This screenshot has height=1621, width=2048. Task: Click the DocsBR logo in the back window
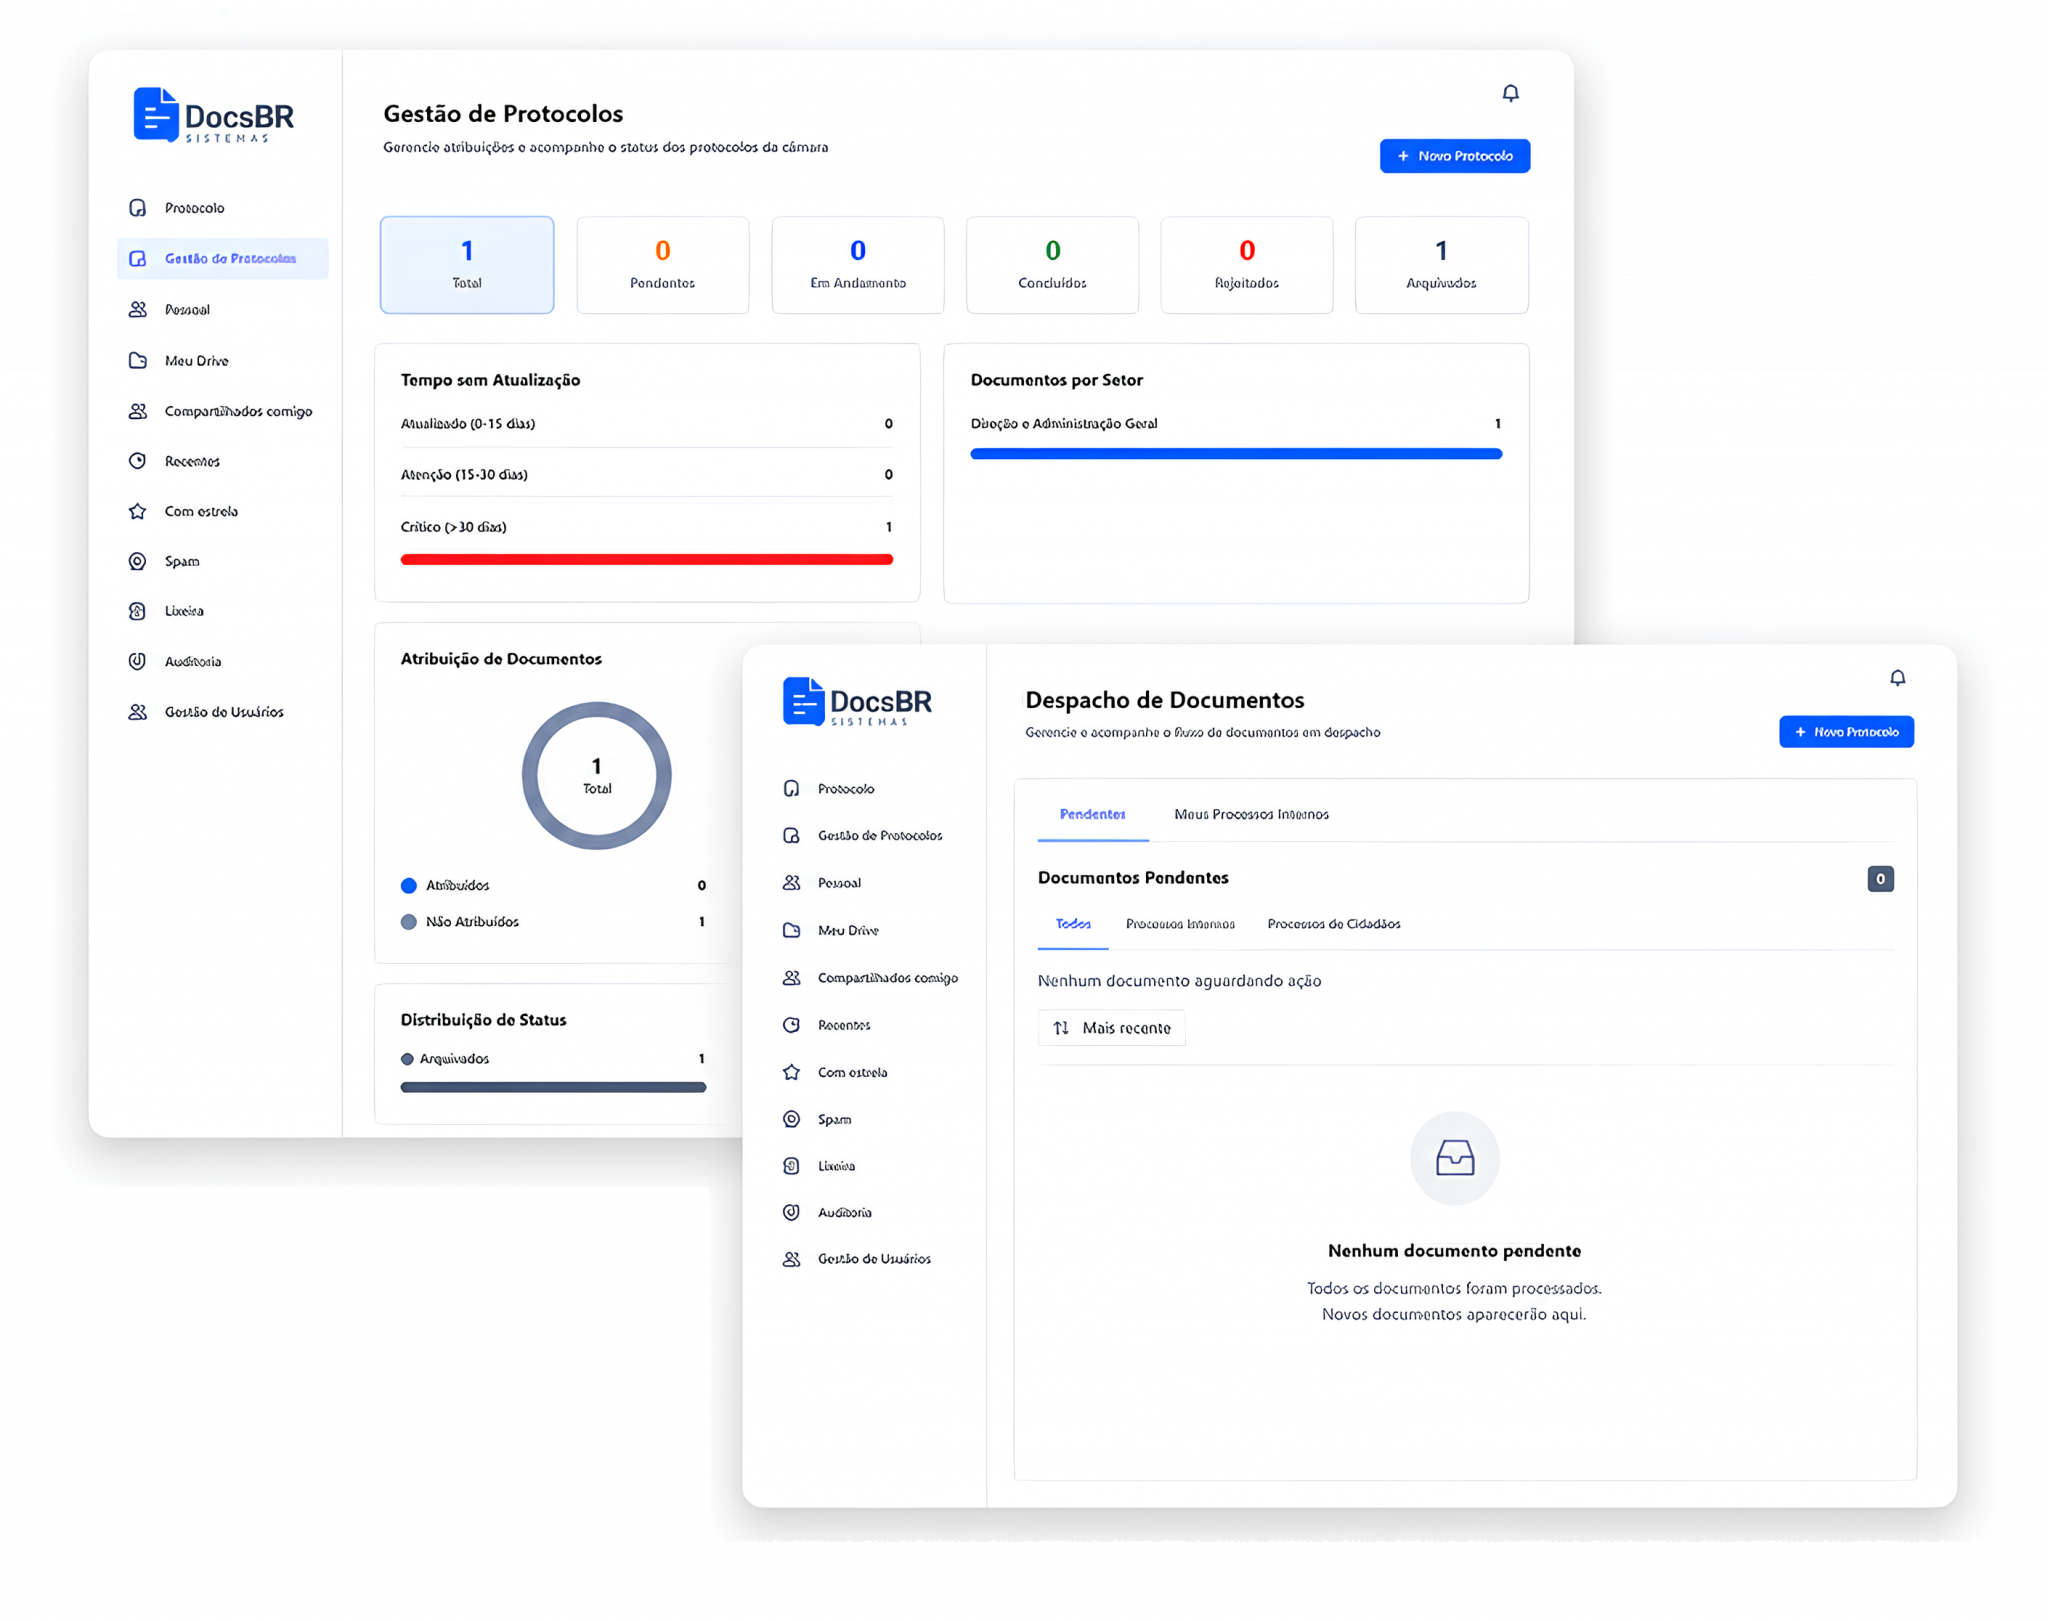(x=214, y=116)
